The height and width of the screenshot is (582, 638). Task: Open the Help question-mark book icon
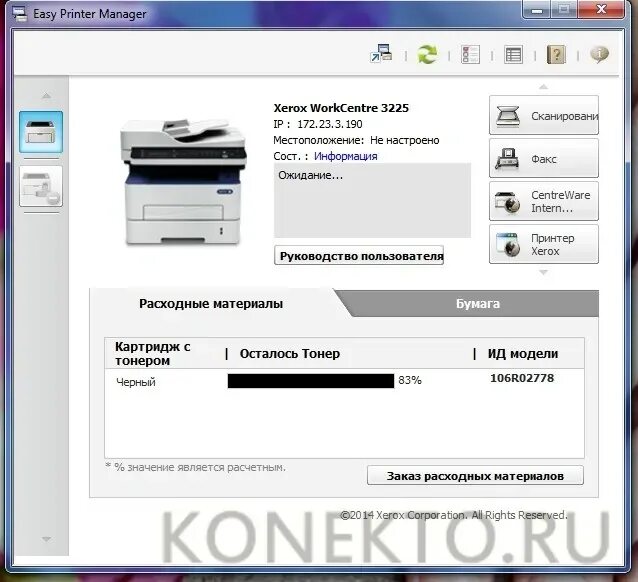point(556,54)
